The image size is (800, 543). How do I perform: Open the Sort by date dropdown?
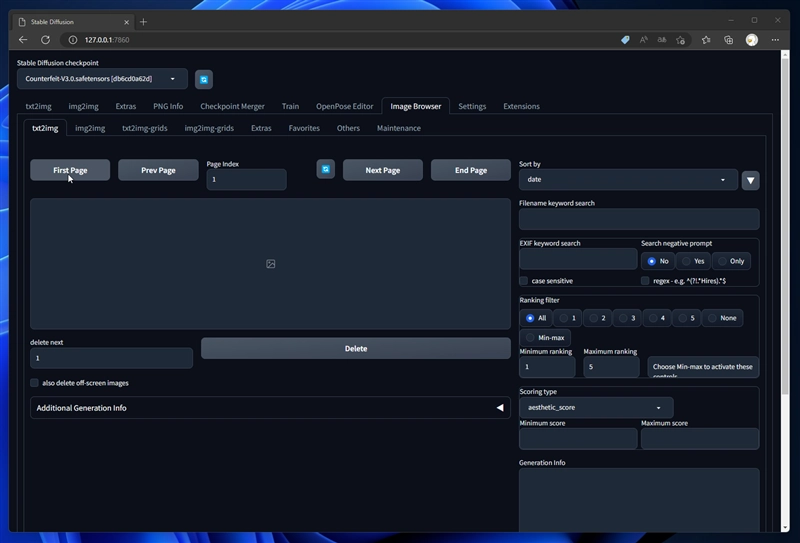point(628,180)
